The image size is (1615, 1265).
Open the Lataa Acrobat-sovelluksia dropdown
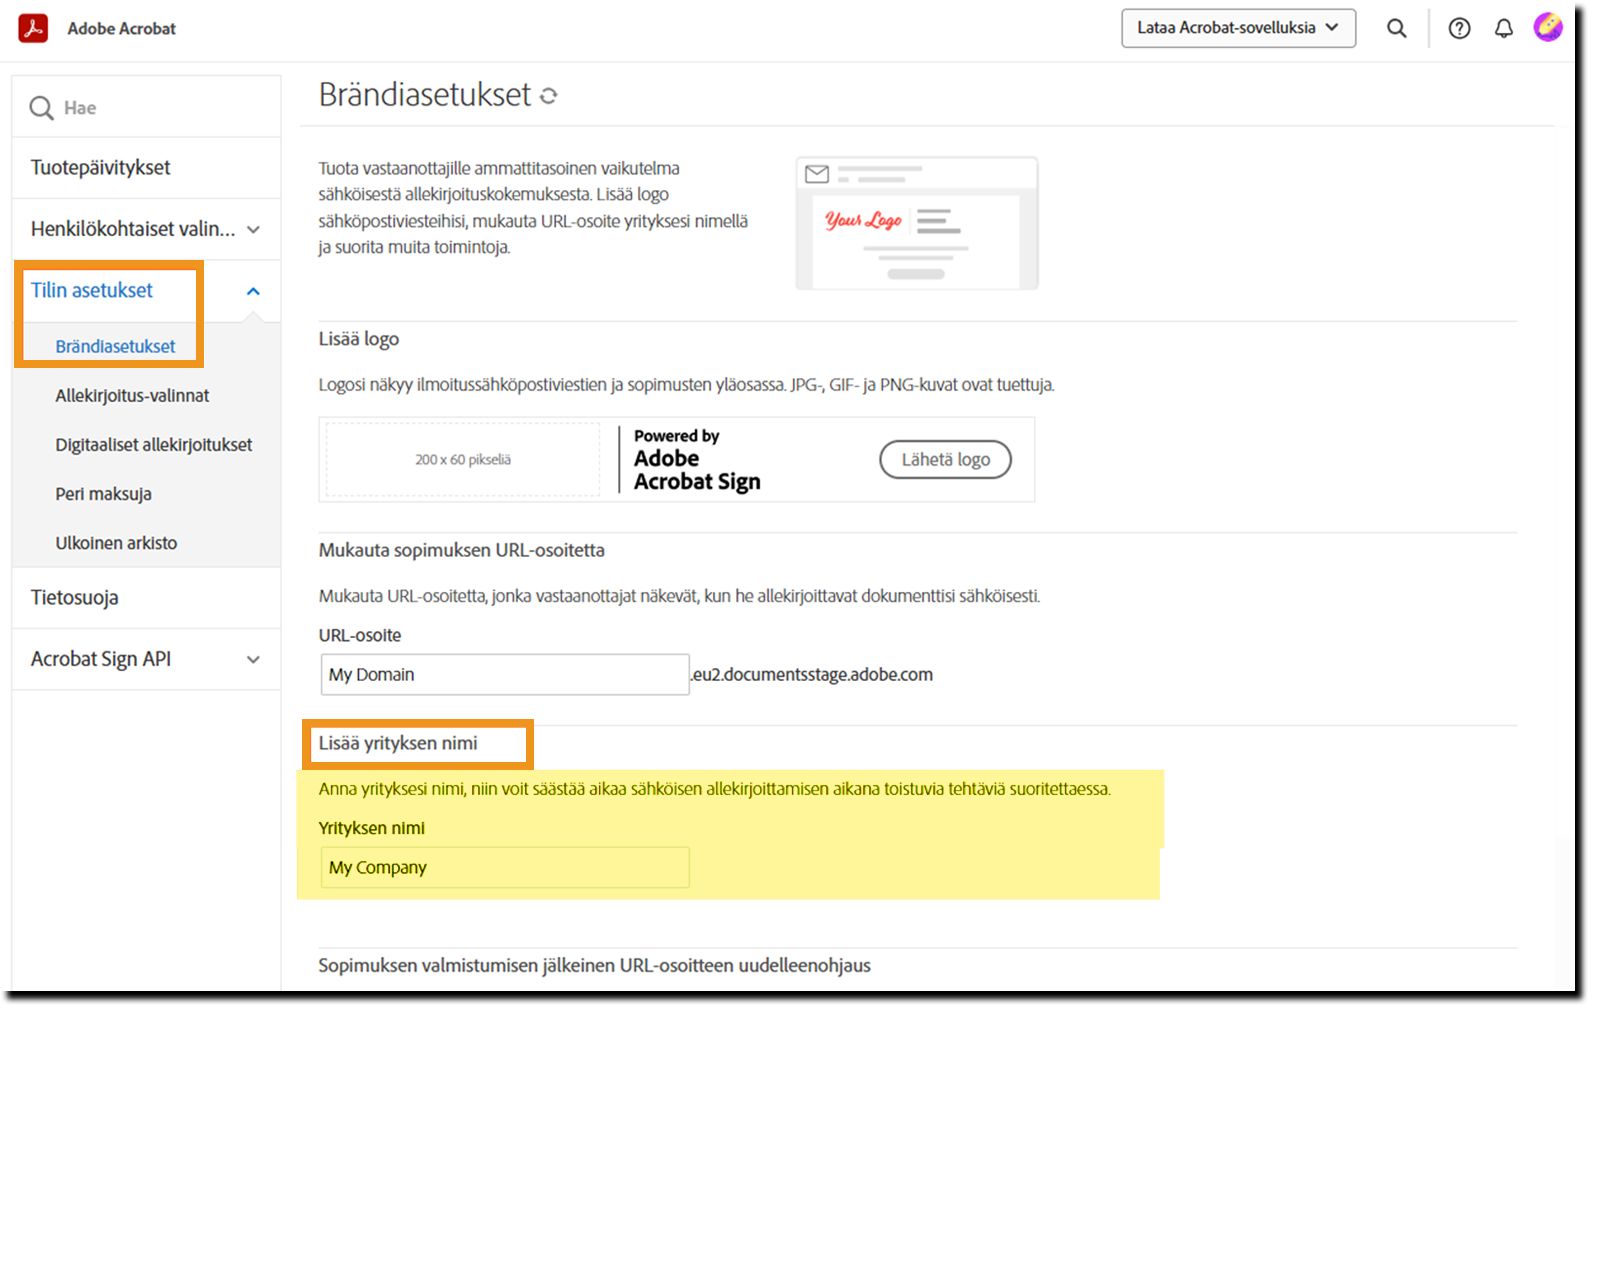(1238, 28)
